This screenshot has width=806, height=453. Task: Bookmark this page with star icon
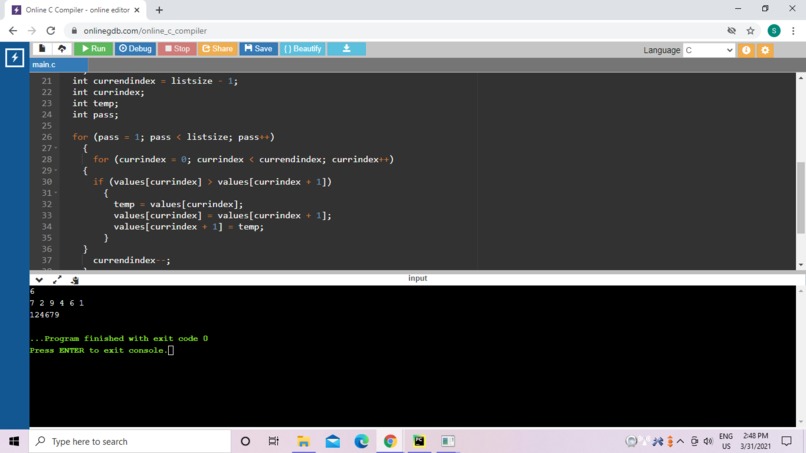[750, 31]
